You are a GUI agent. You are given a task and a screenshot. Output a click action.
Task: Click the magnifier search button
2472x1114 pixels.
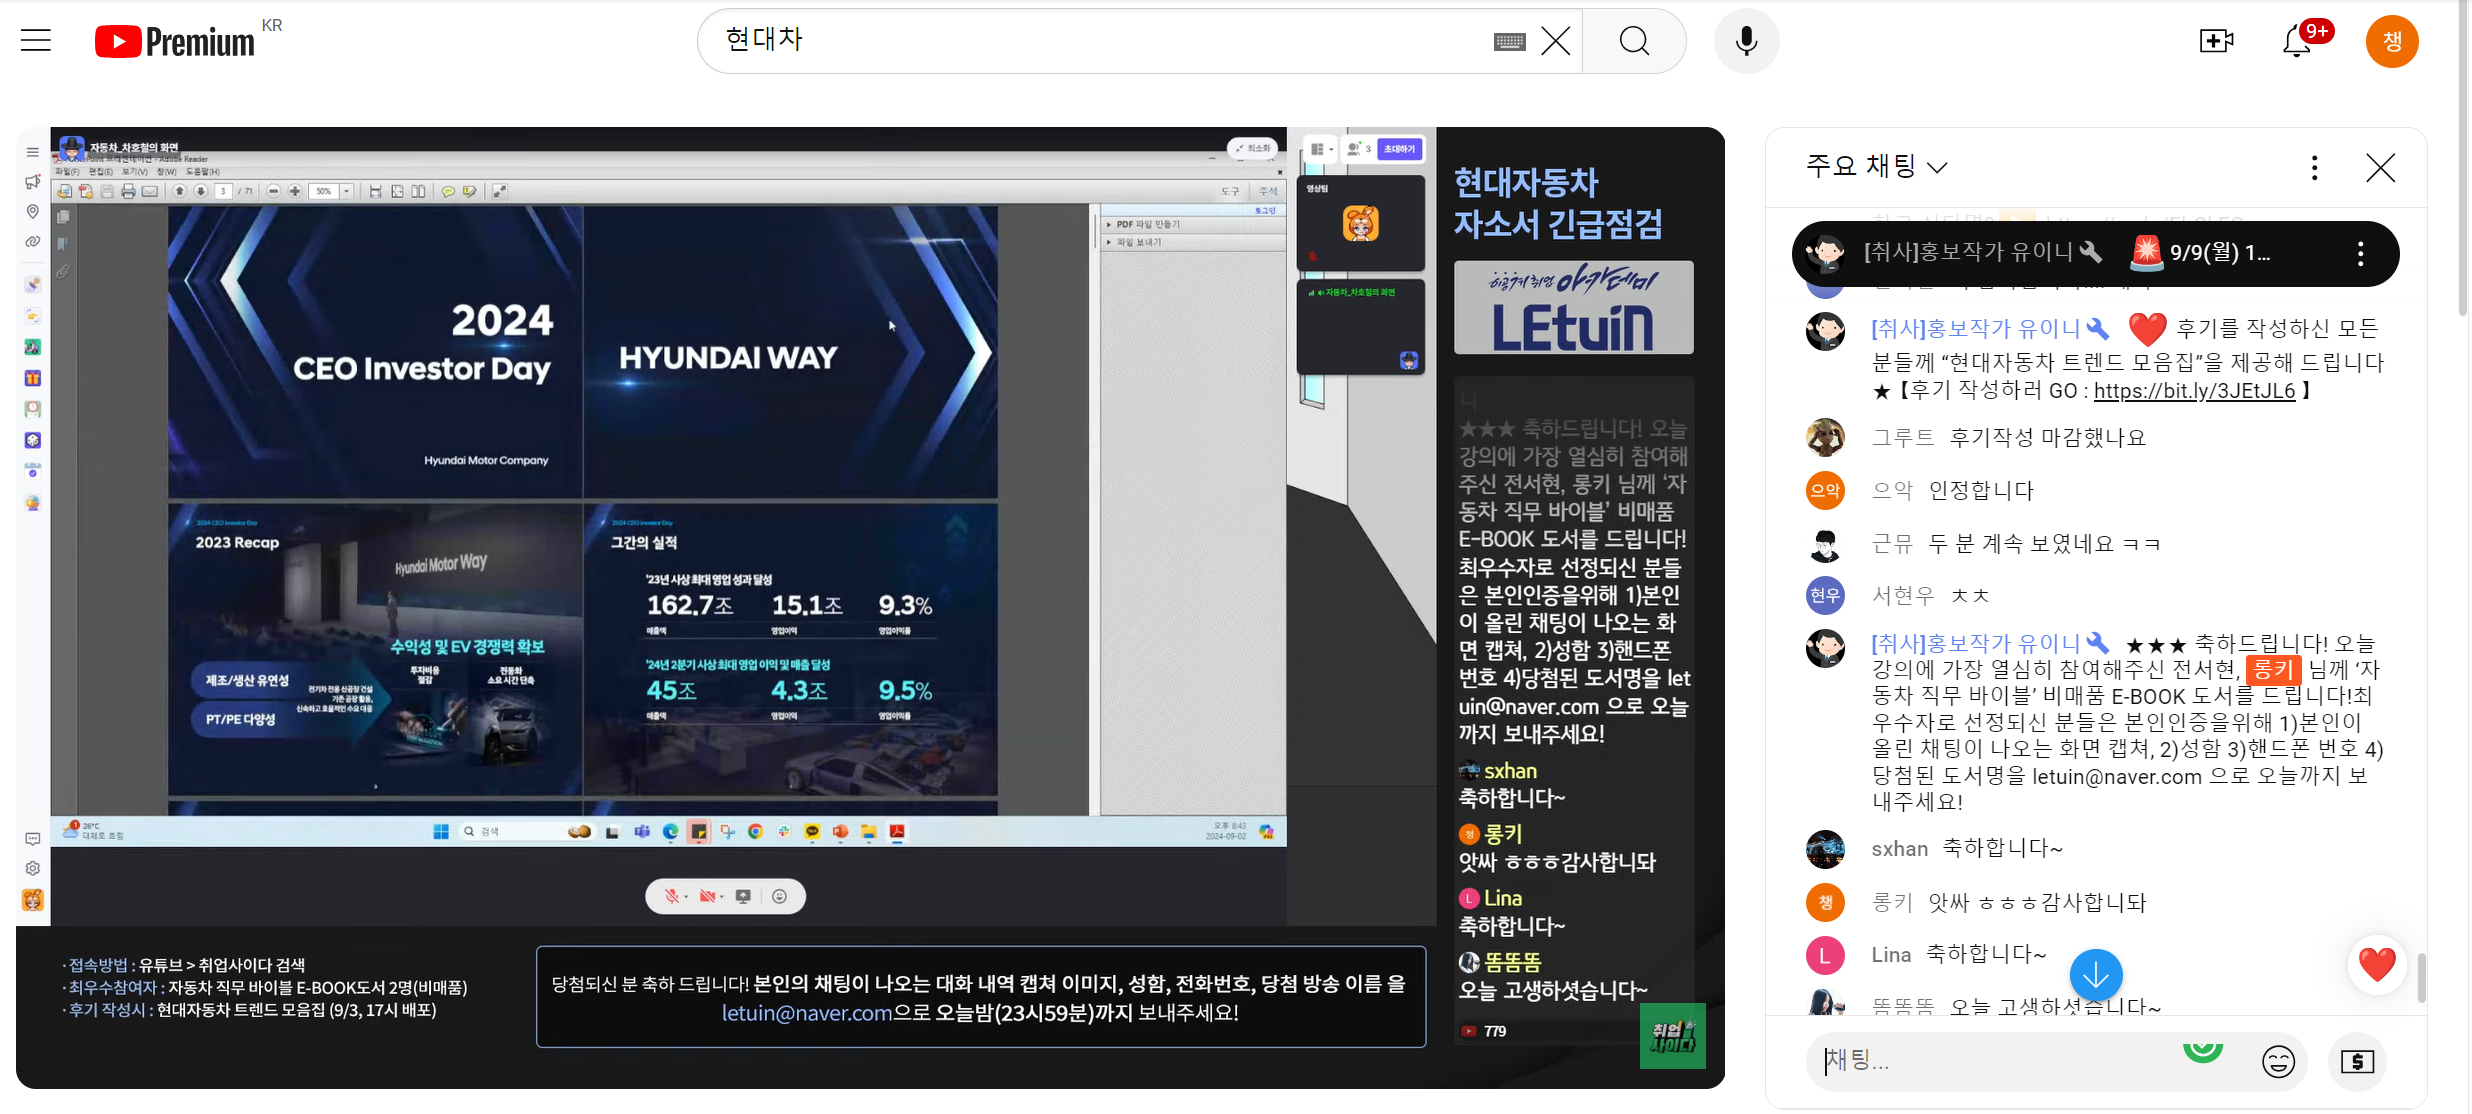point(1634,41)
